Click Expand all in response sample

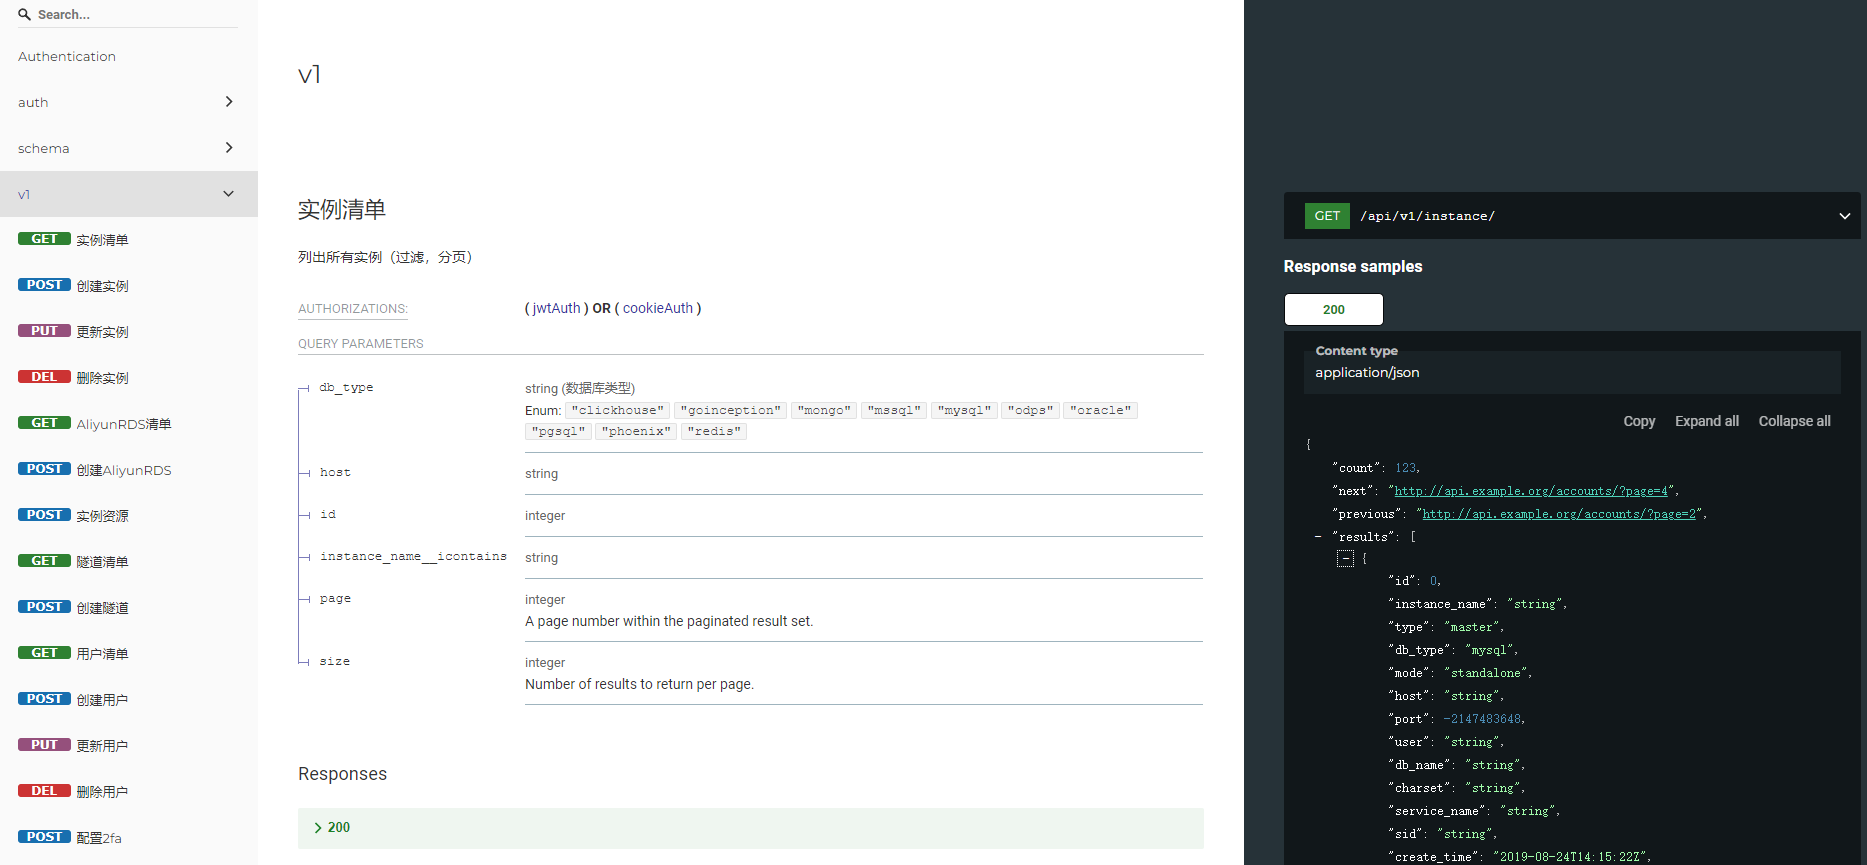1706,421
